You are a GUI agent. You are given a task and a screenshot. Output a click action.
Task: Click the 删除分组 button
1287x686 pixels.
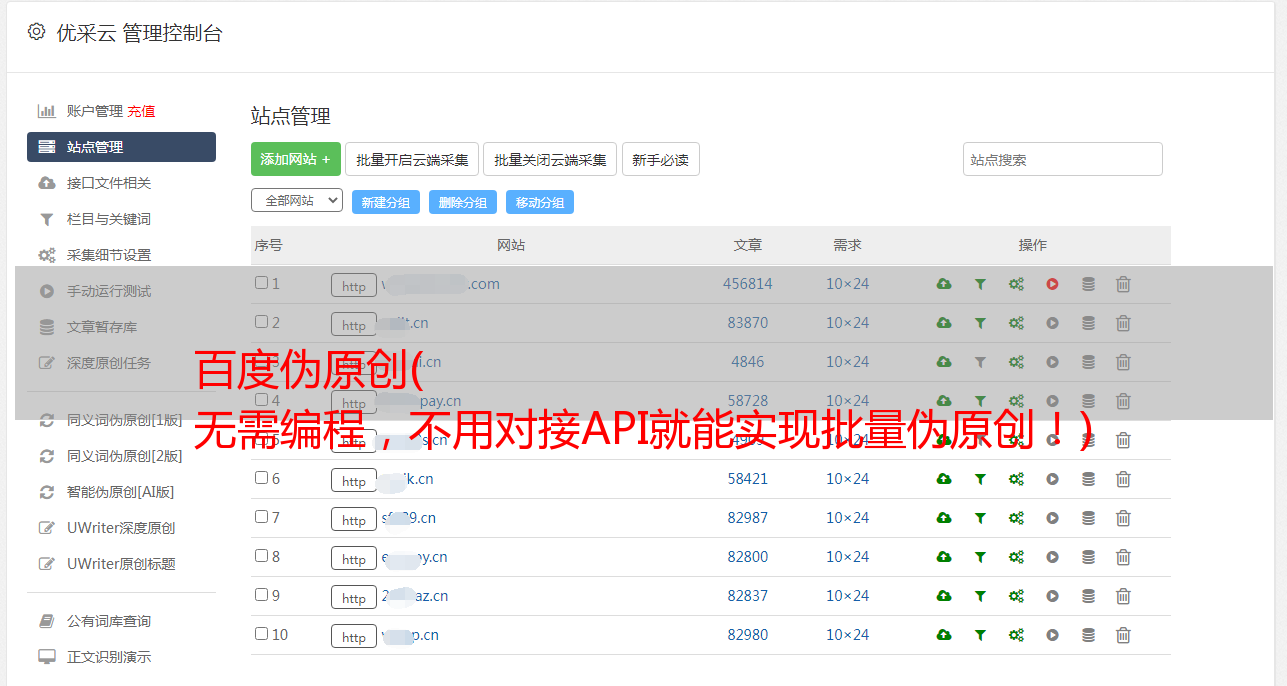click(x=463, y=202)
